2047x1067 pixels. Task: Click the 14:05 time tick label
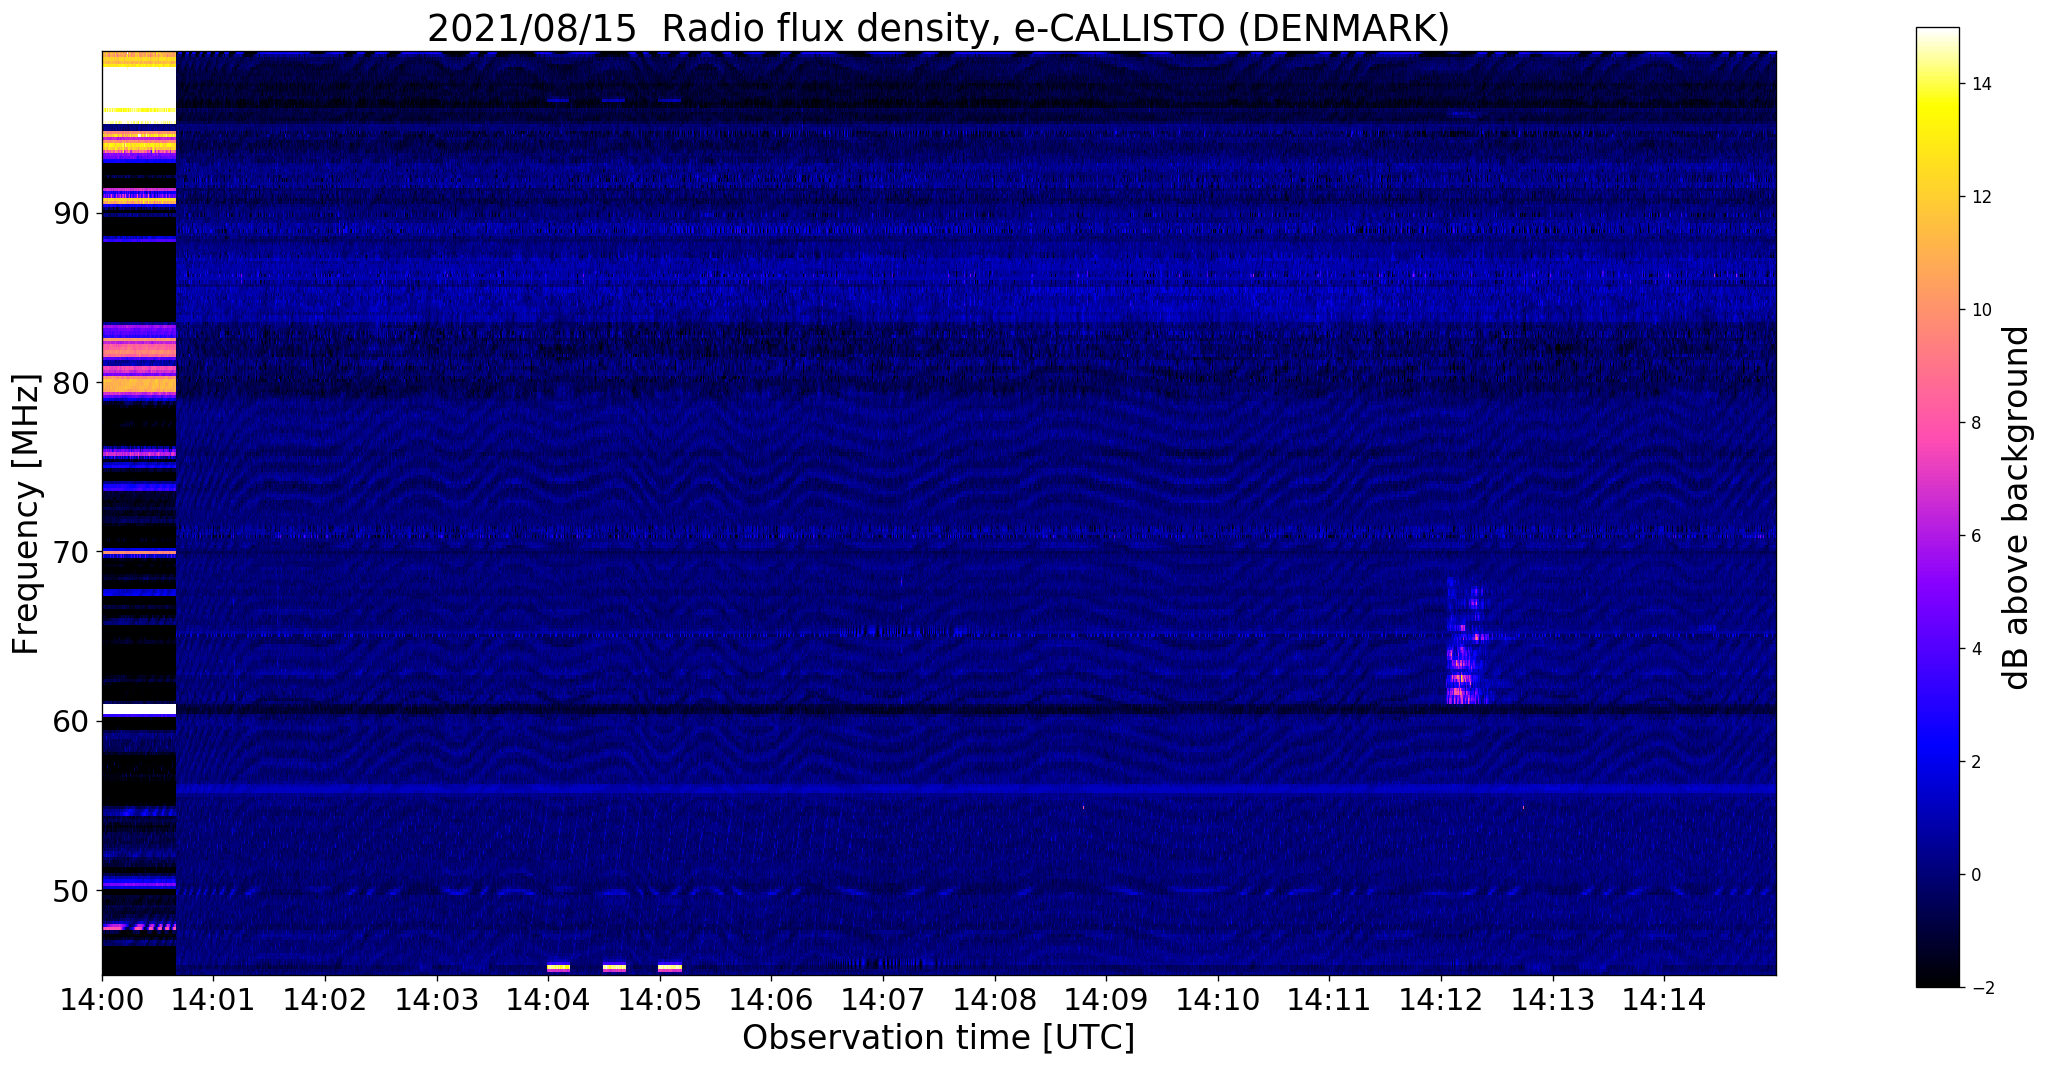tap(660, 999)
